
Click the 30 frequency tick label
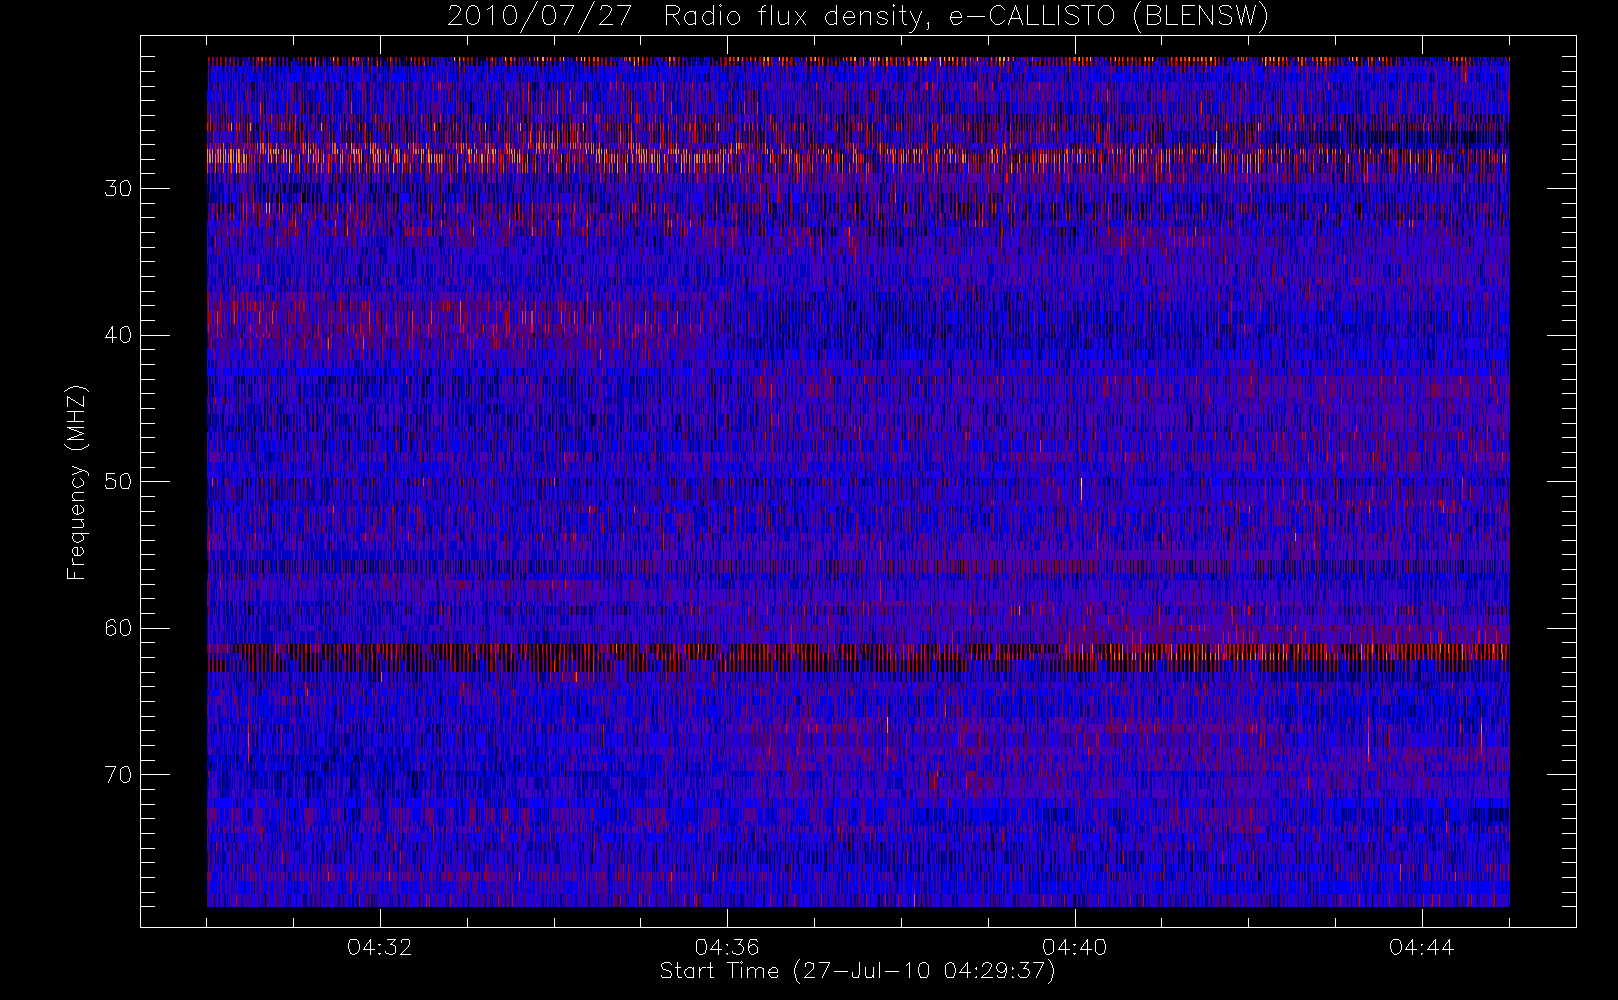click(117, 189)
